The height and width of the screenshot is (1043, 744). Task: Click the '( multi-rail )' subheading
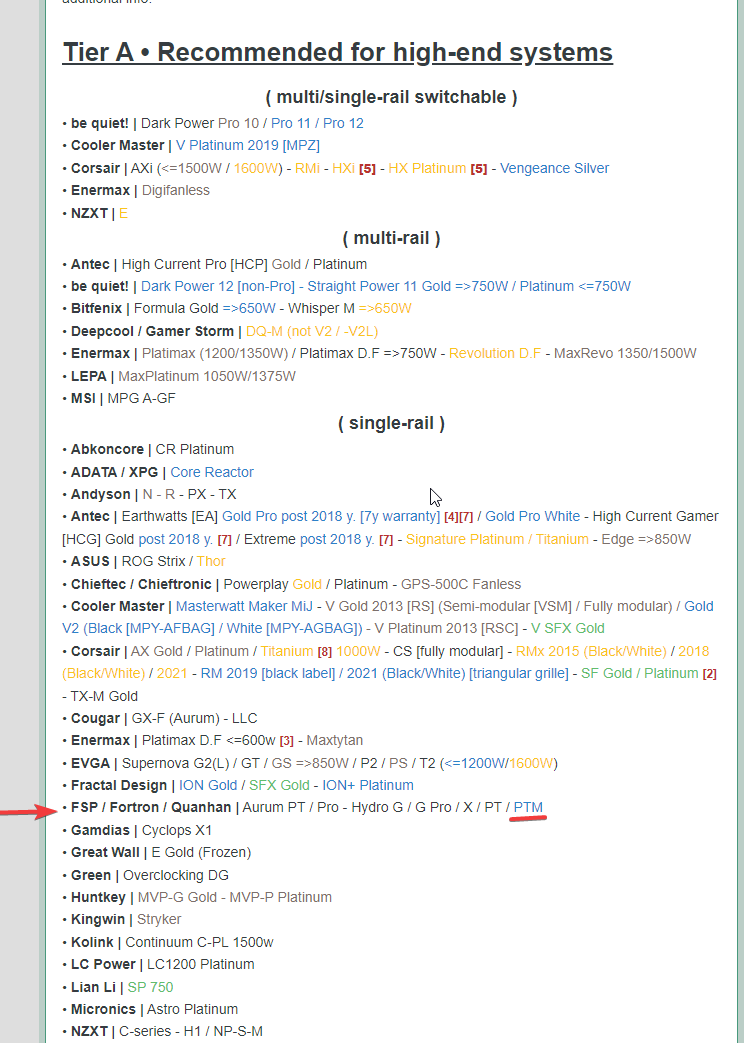click(391, 238)
